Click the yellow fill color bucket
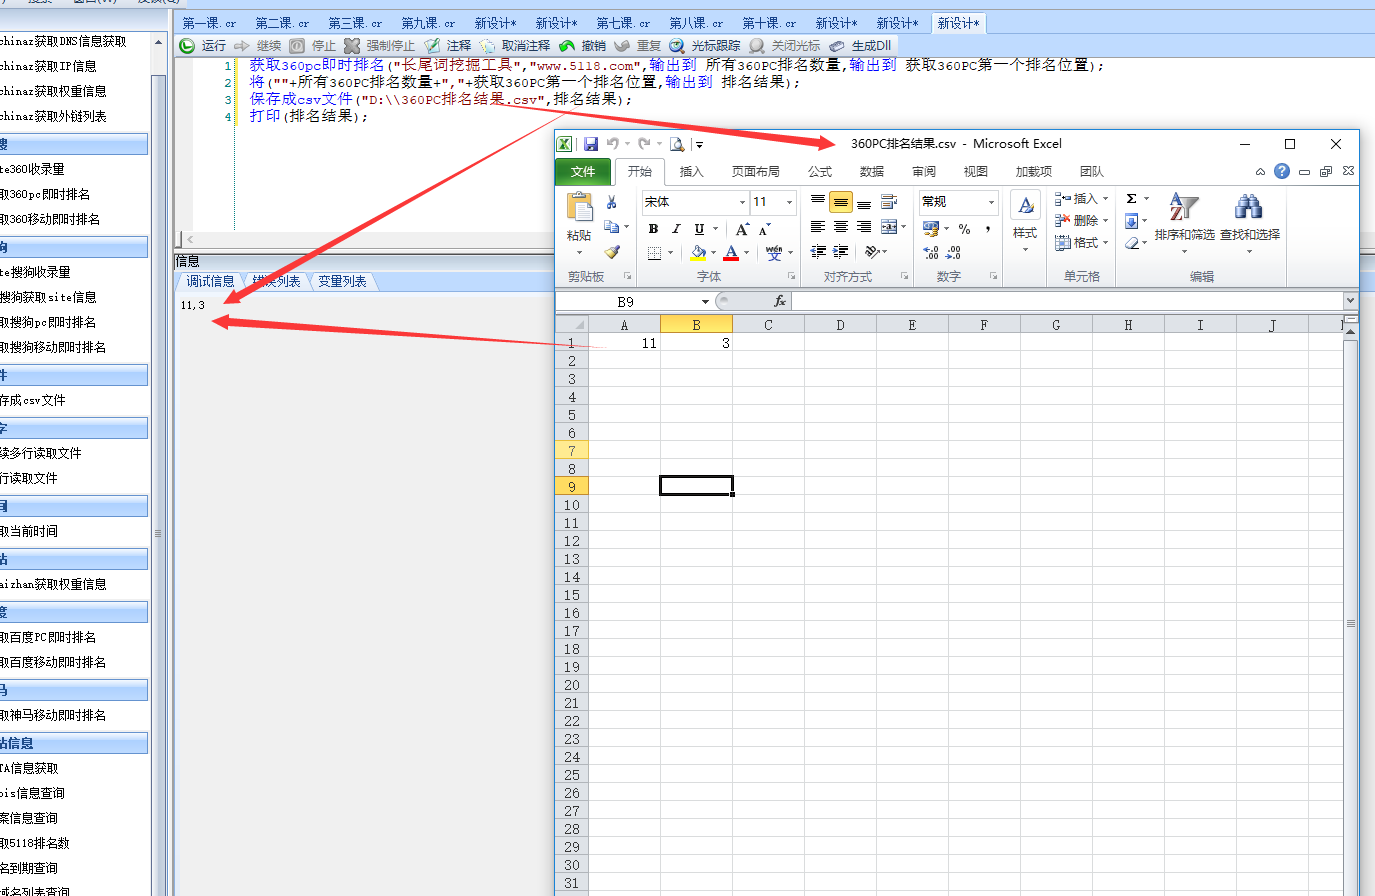The image size is (1375, 896). 698,252
